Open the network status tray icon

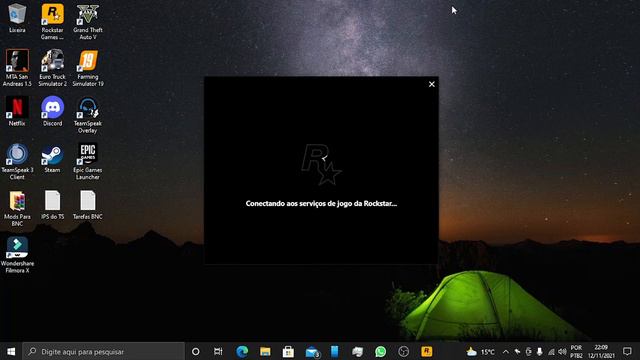551,351
